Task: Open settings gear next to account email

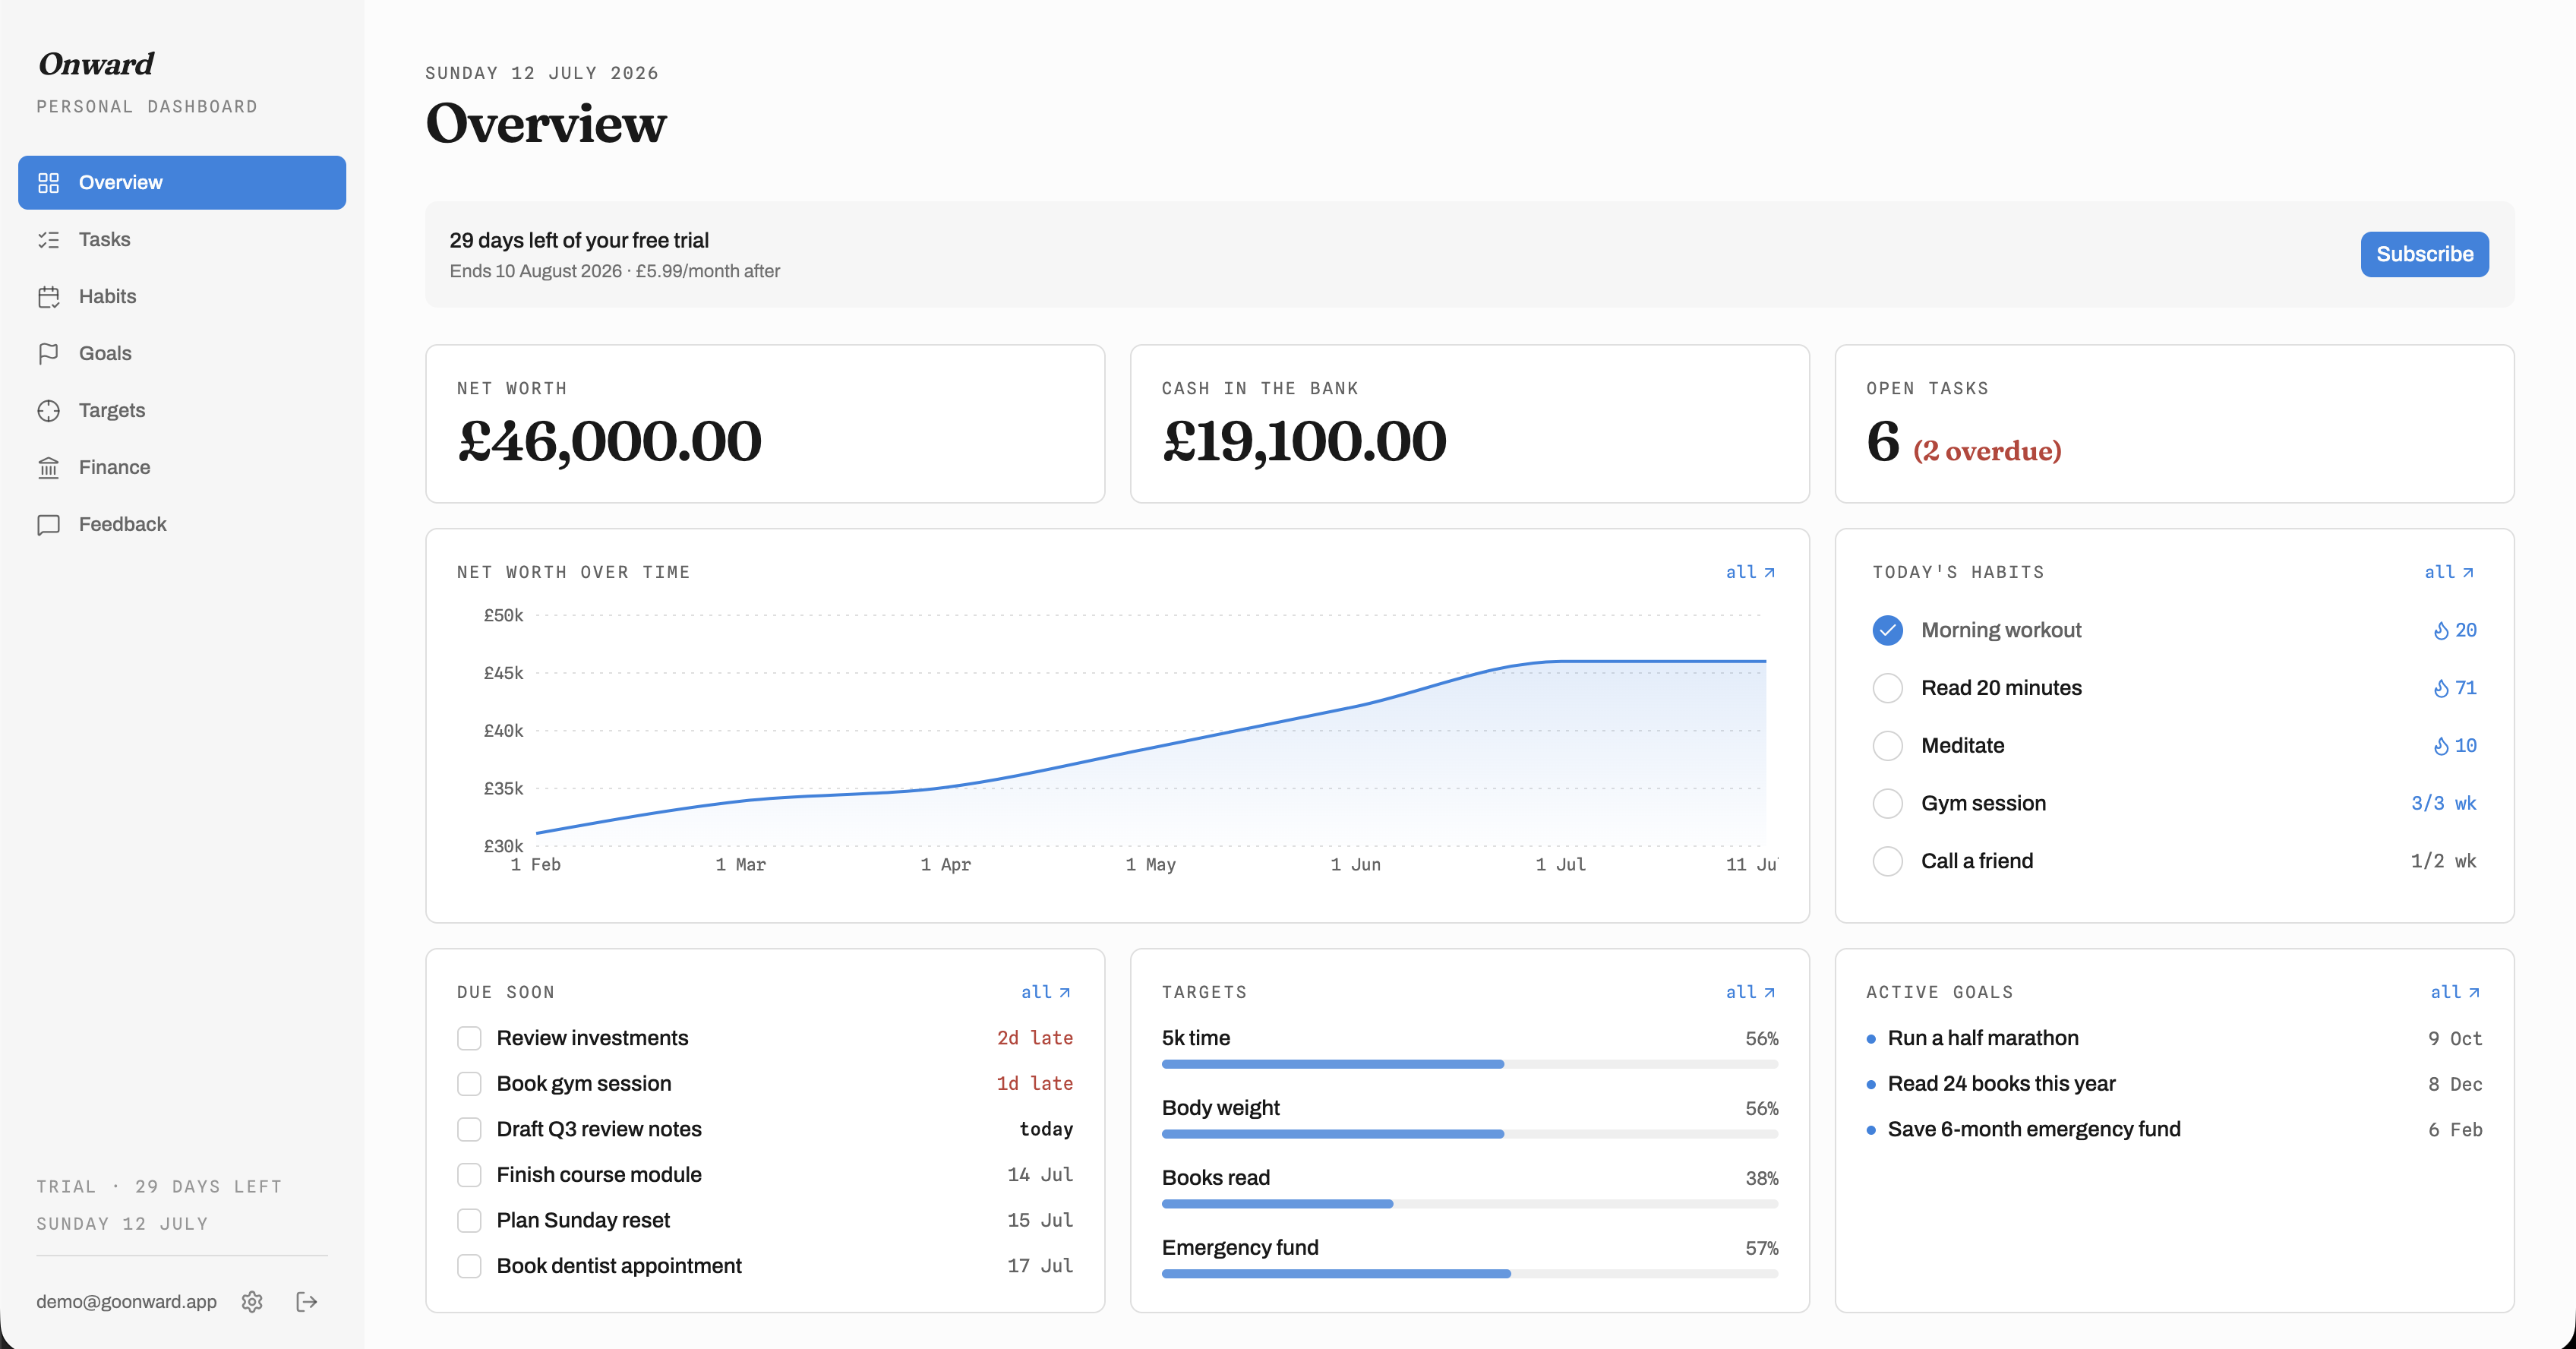Action: coord(252,1301)
